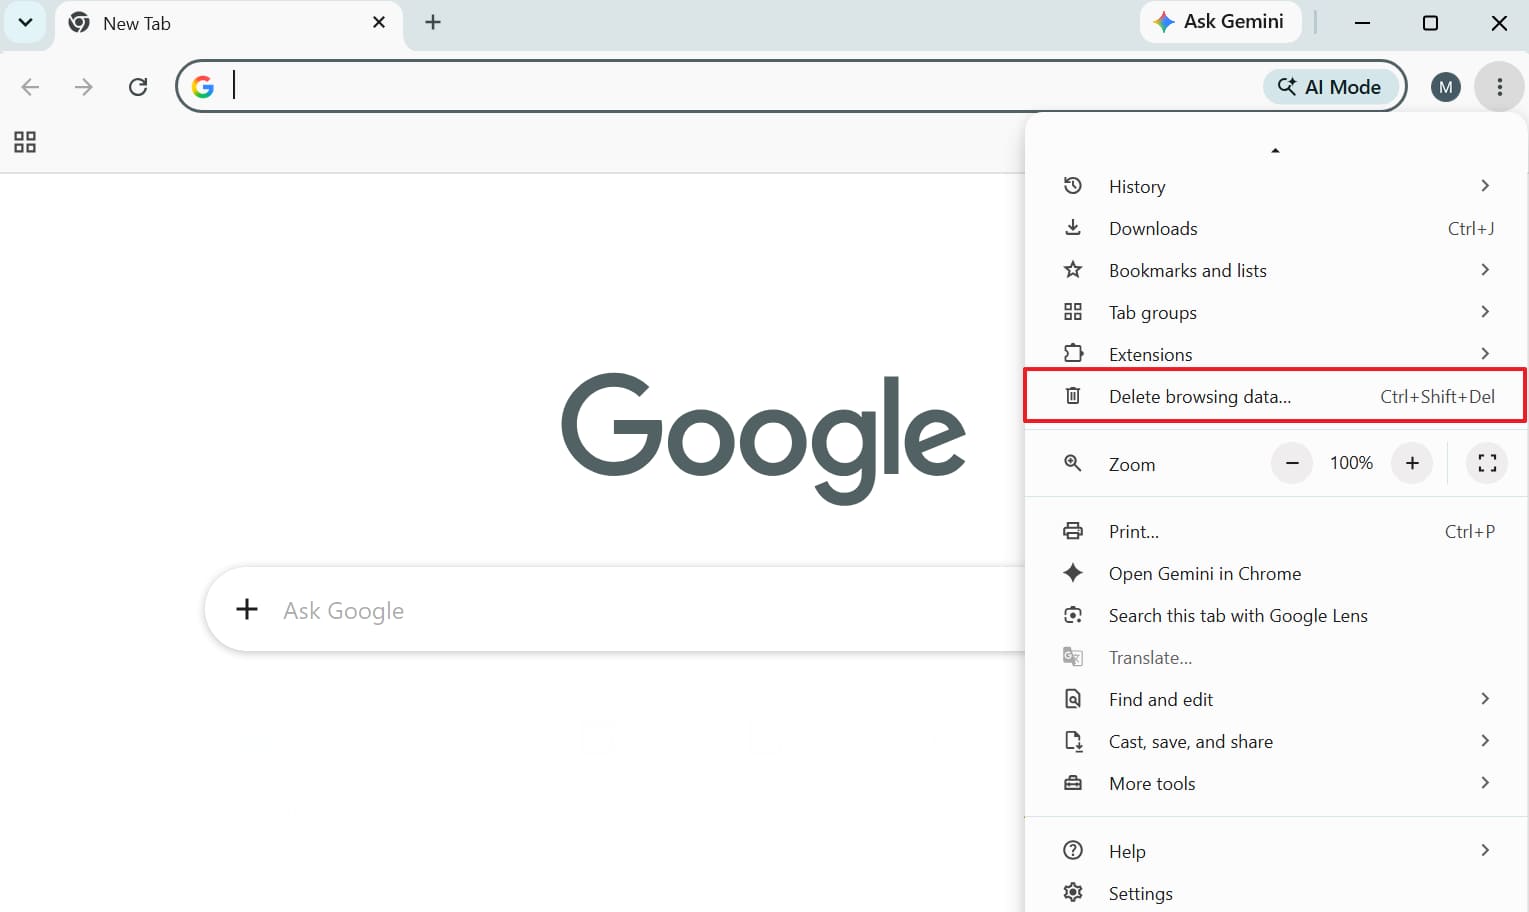
Task: Choose Open Gemini in Chrome
Action: (x=1276, y=573)
